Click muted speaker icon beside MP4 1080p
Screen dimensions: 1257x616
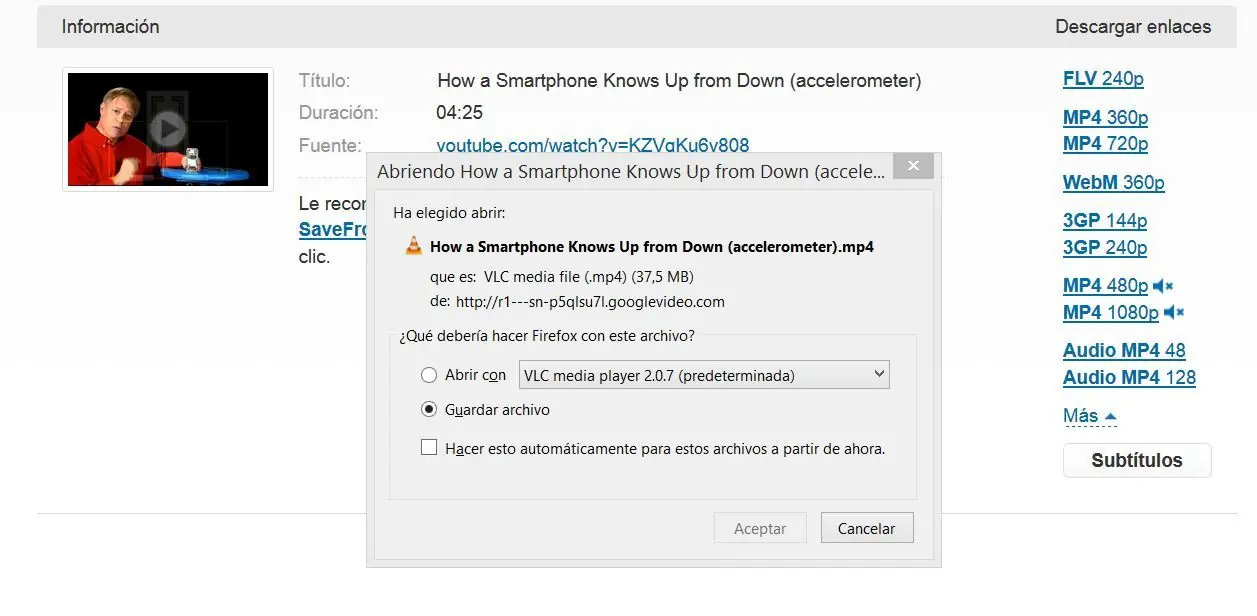coord(1174,313)
